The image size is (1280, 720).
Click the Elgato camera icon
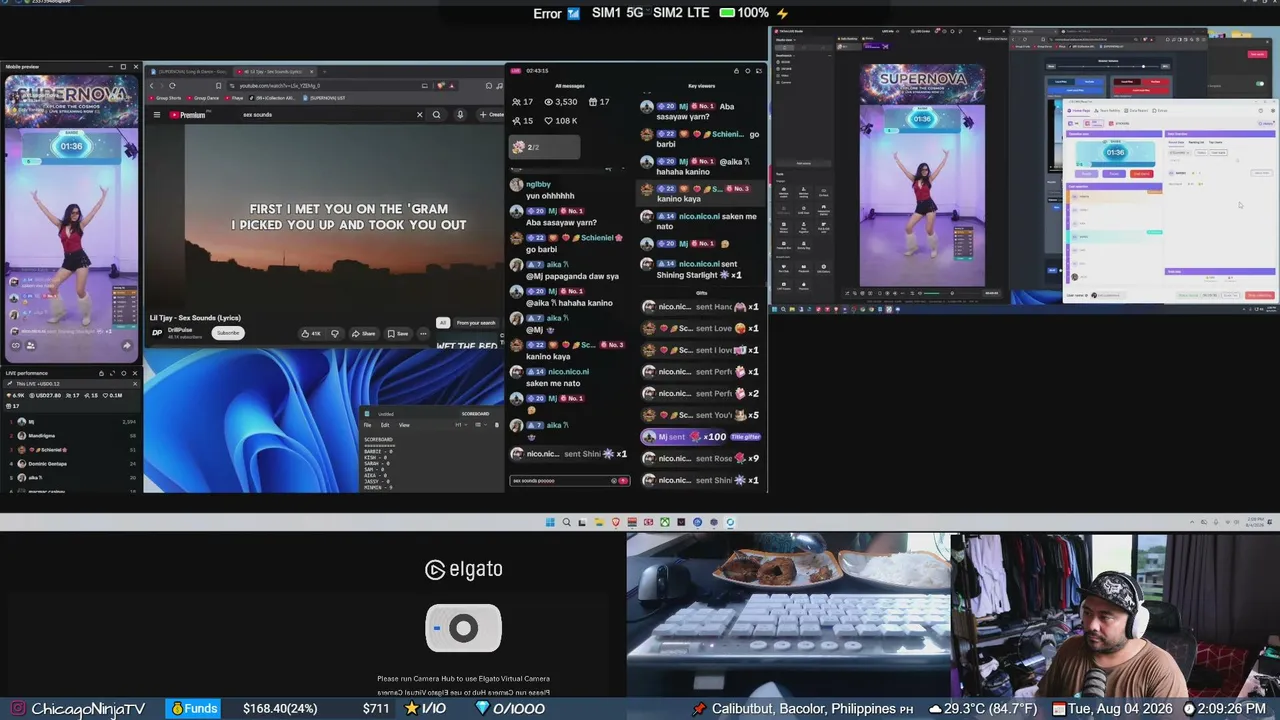tap(463, 628)
